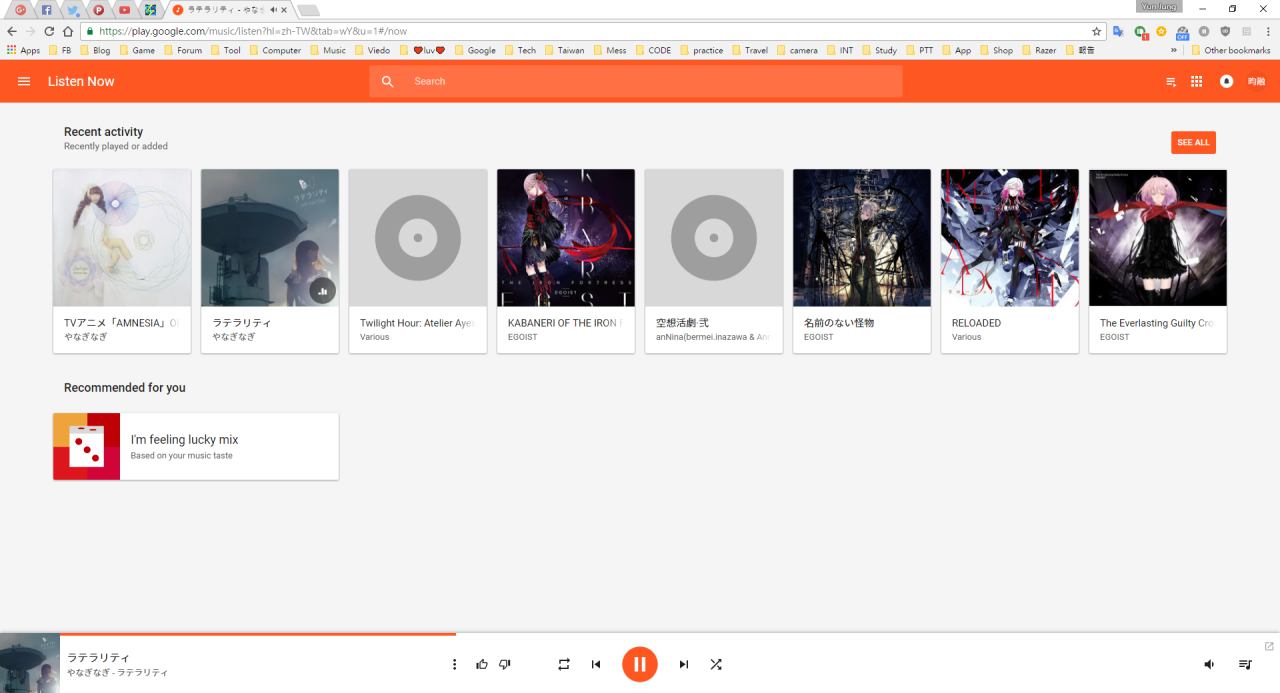Go back in browser history
This screenshot has height=693, width=1280.
[x=12, y=31]
